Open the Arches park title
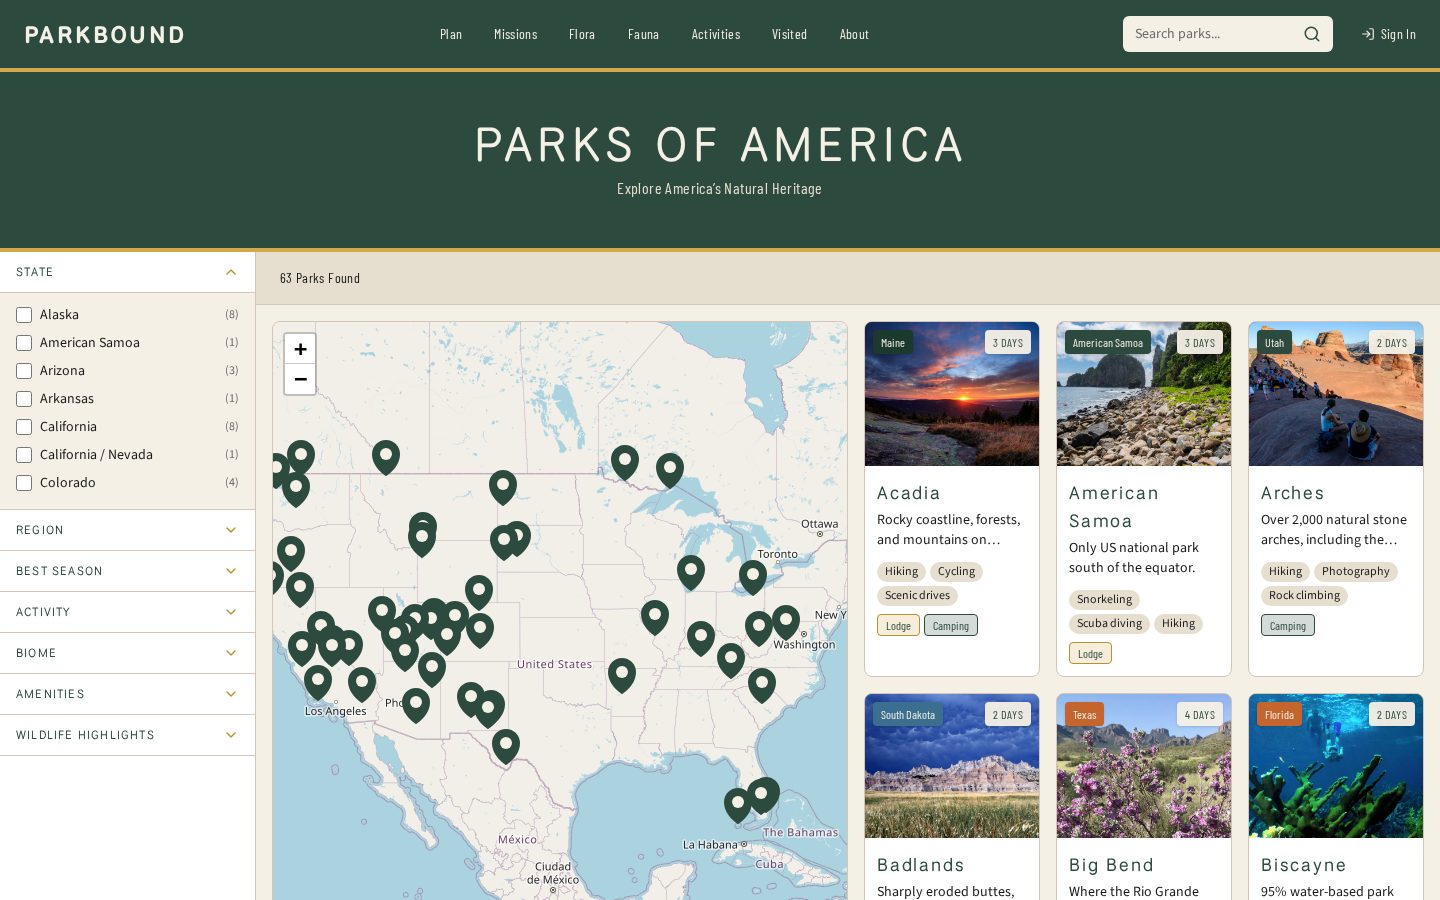1440x900 pixels. 1292,493
